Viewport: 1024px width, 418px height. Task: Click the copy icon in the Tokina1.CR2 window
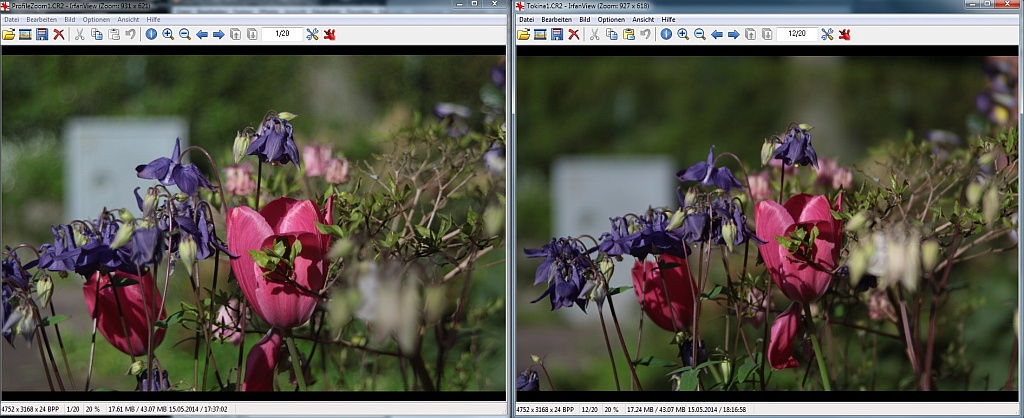tap(611, 34)
